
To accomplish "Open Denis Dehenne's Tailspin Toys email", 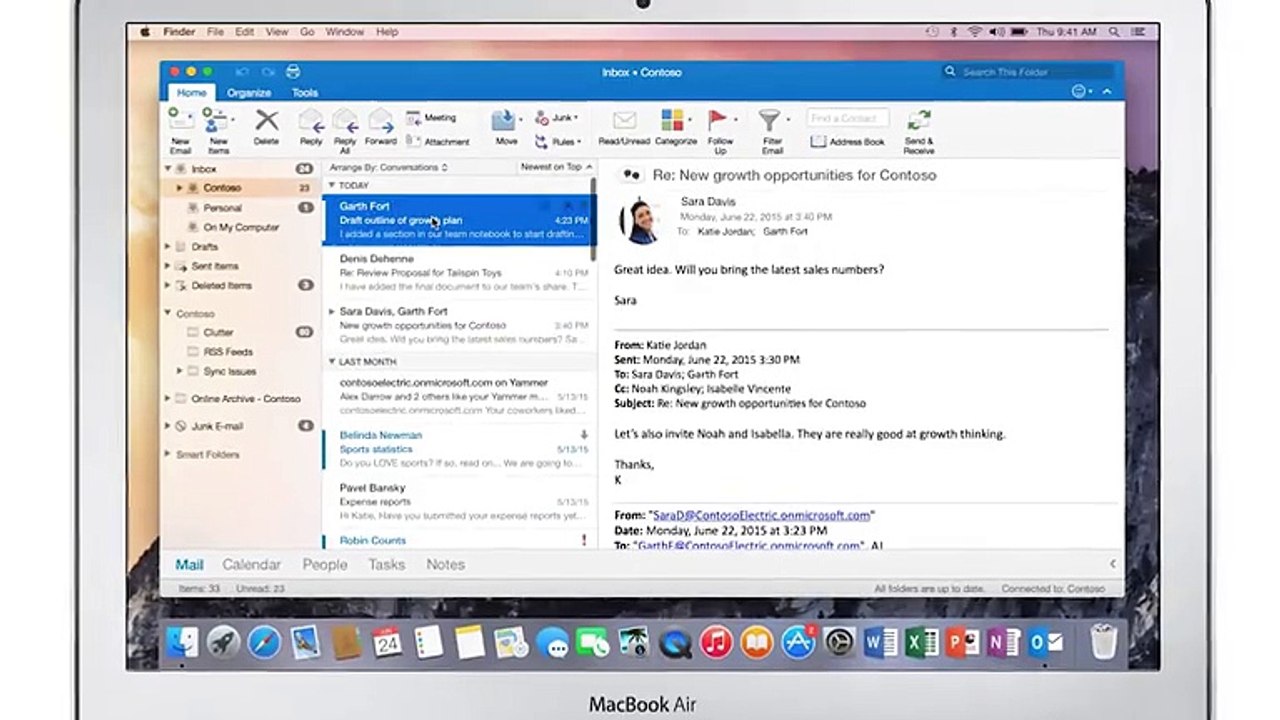I will [x=458, y=273].
